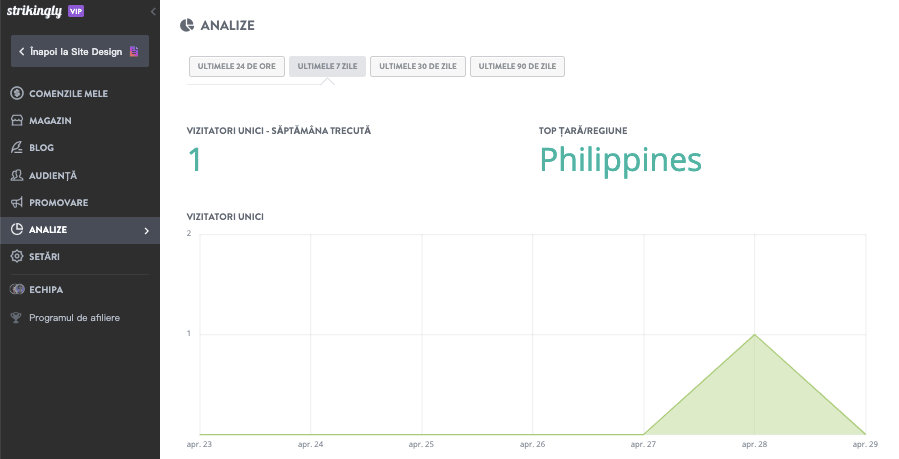Click the chart peak at apr. 28
The height and width of the screenshot is (459, 899).
click(x=755, y=334)
